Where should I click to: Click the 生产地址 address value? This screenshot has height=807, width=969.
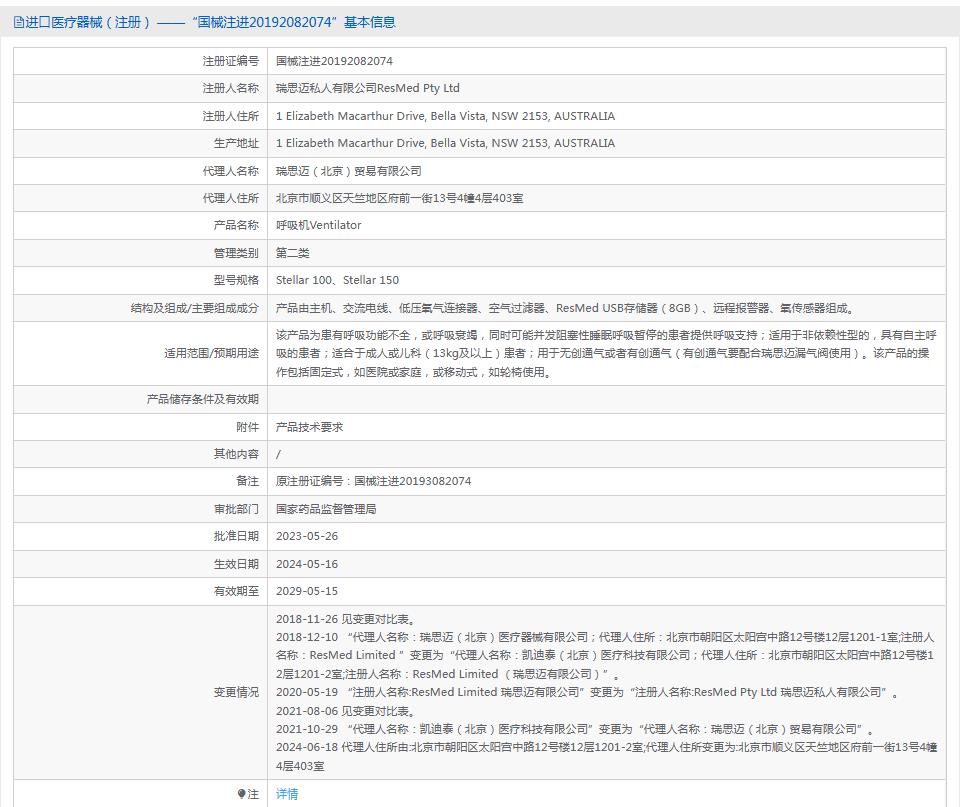pyautogui.click(x=445, y=143)
